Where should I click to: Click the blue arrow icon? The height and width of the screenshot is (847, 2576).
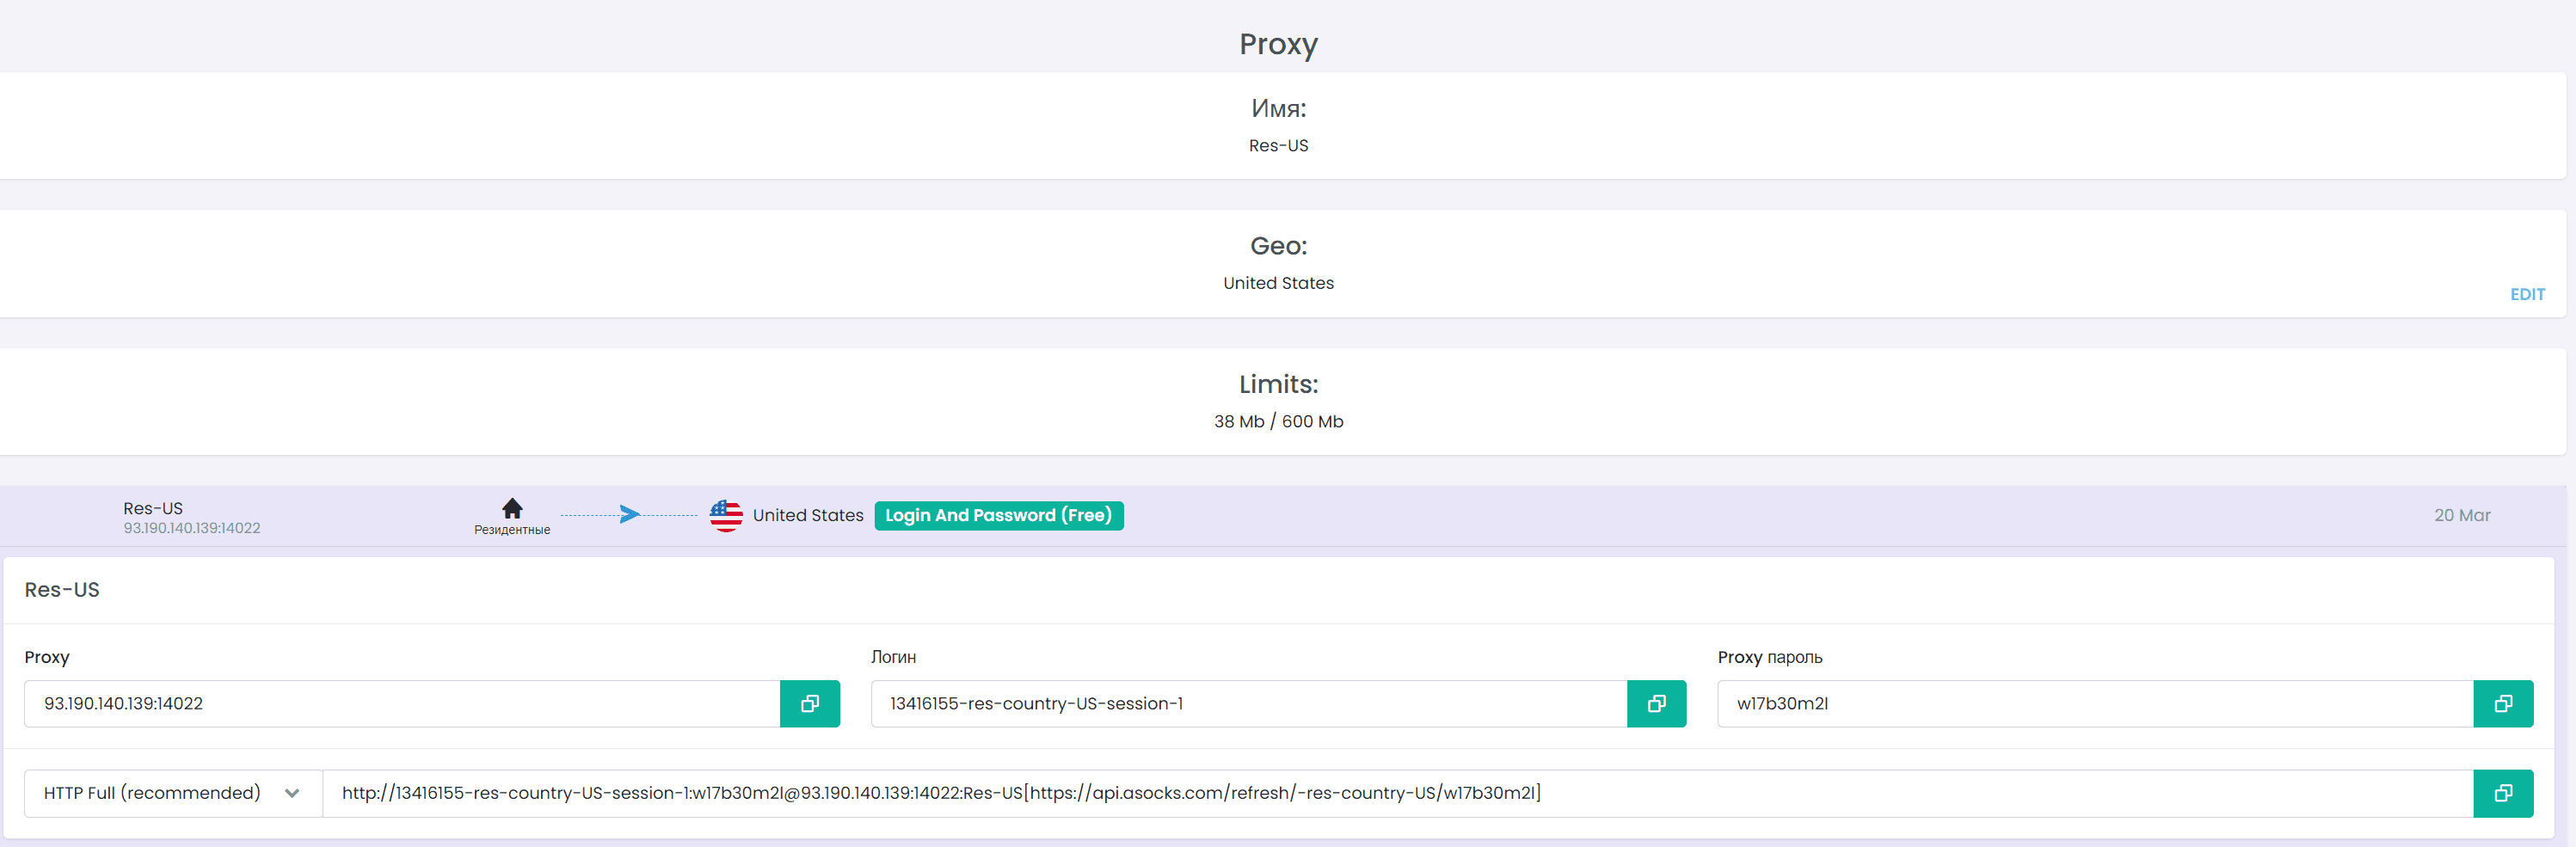pos(629,515)
